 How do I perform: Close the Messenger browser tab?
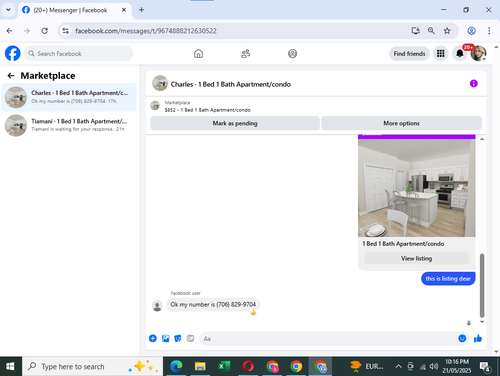pos(124,10)
